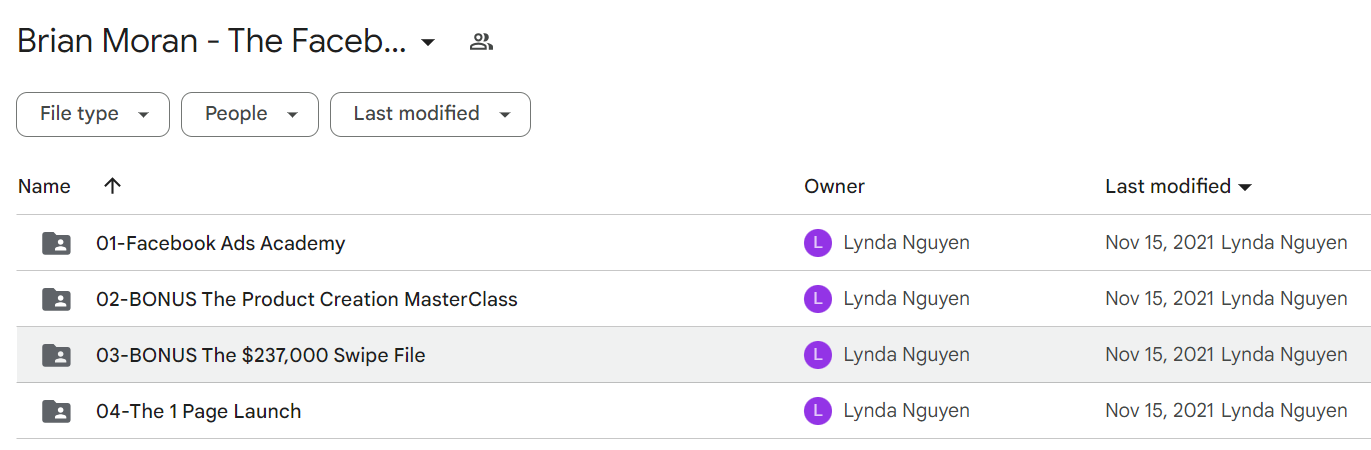
Task: Sort files by the Name column header
Action: 44,186
